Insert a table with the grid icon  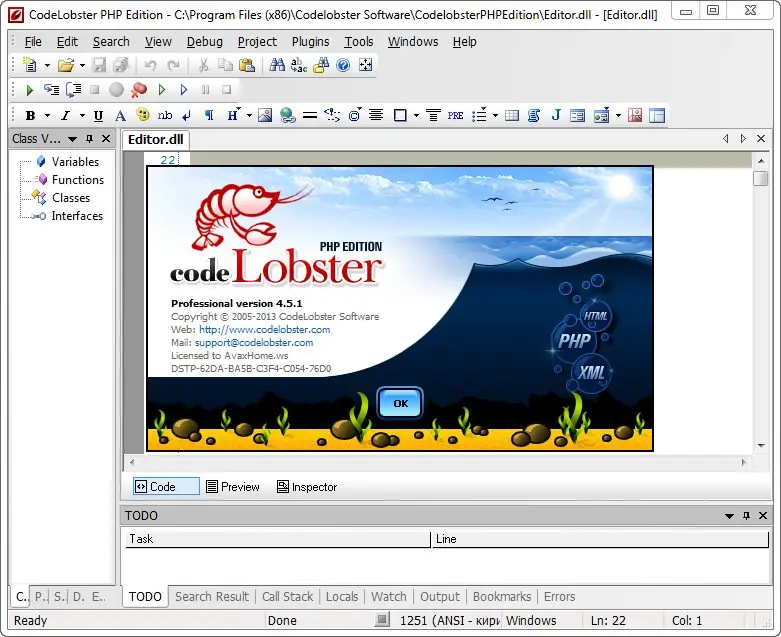point(512,116)
